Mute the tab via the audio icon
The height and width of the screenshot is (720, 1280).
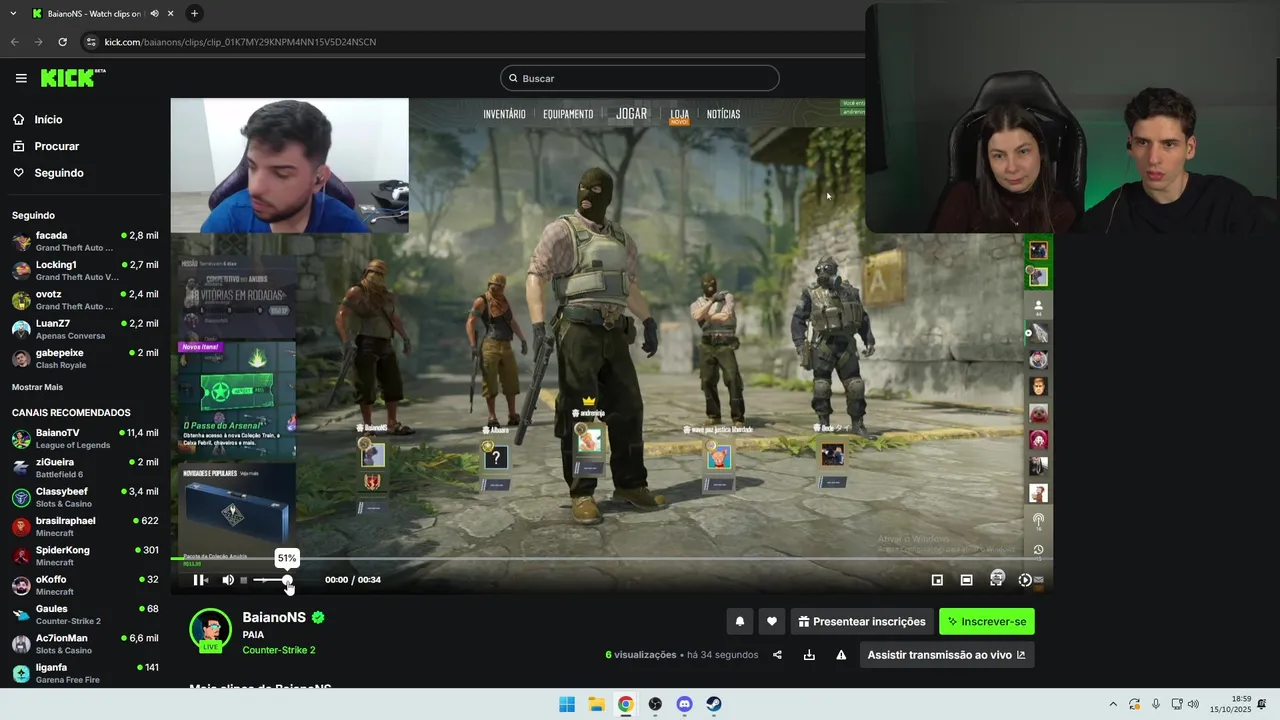pos(154,14)
